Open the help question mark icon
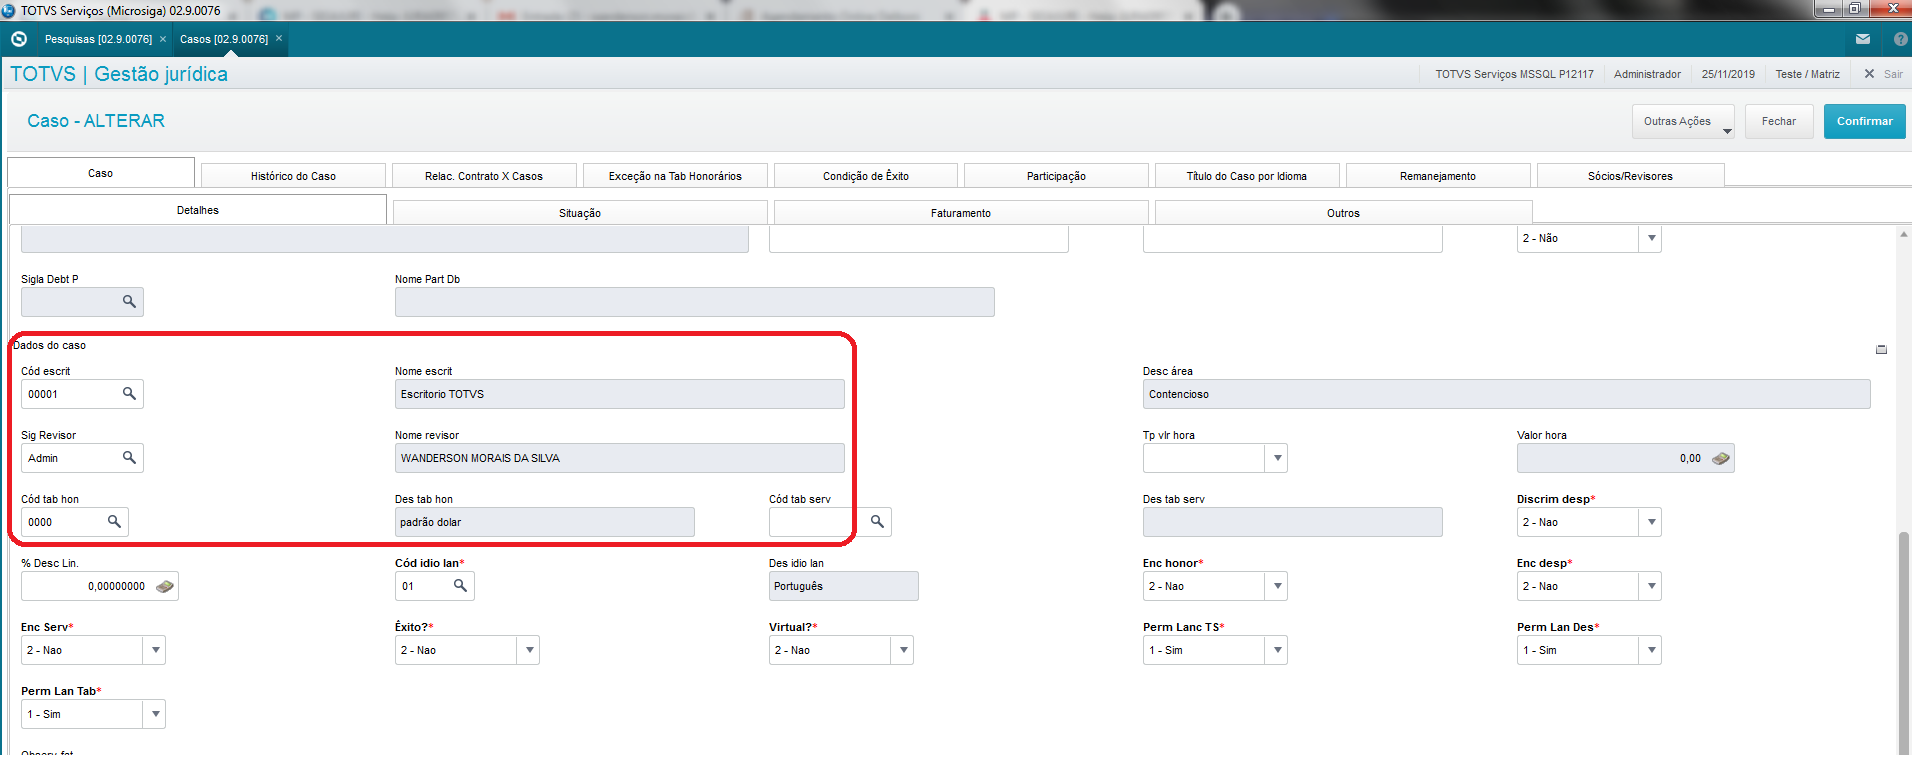The height and width of the screenshot is (768, 1914). (1900, 39)
